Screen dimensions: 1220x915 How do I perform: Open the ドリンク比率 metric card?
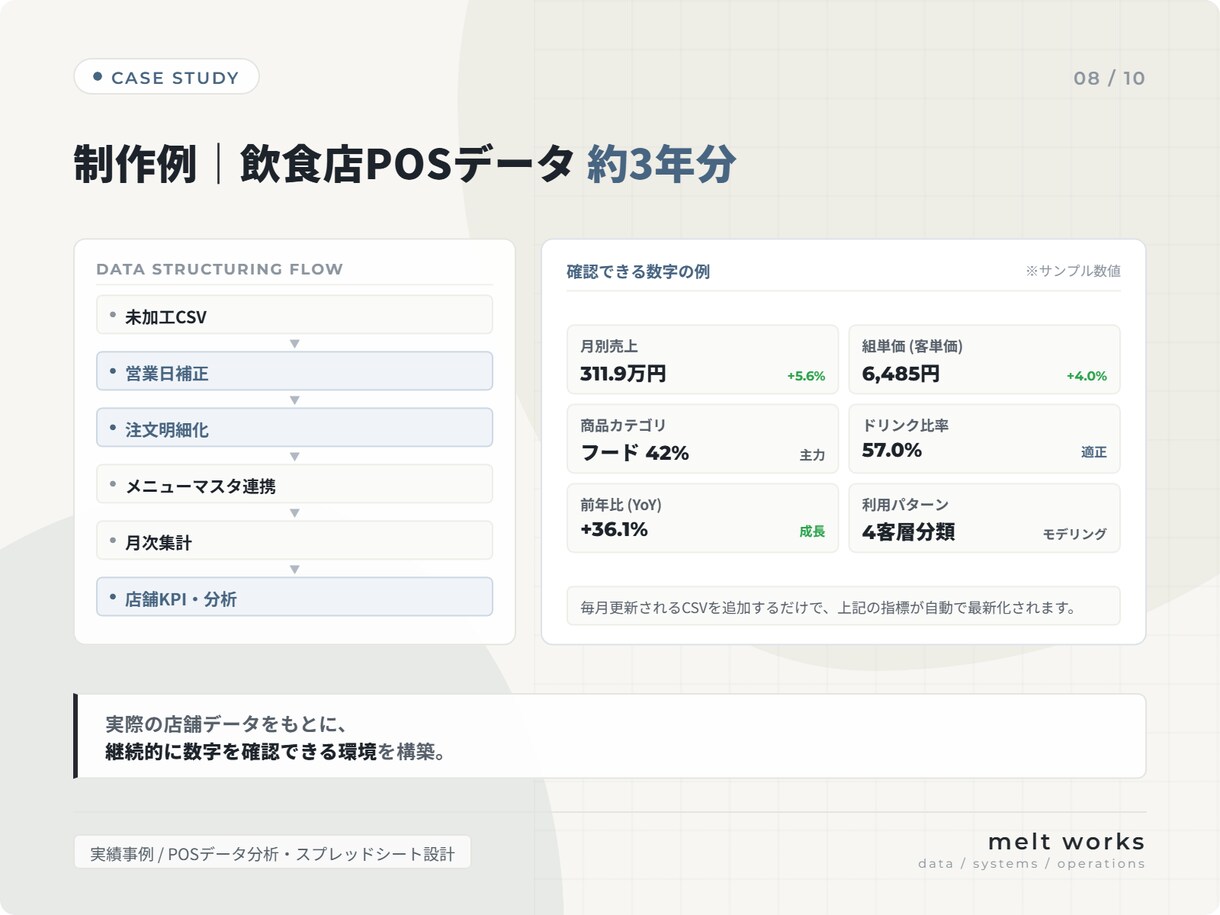click(984, 439)
